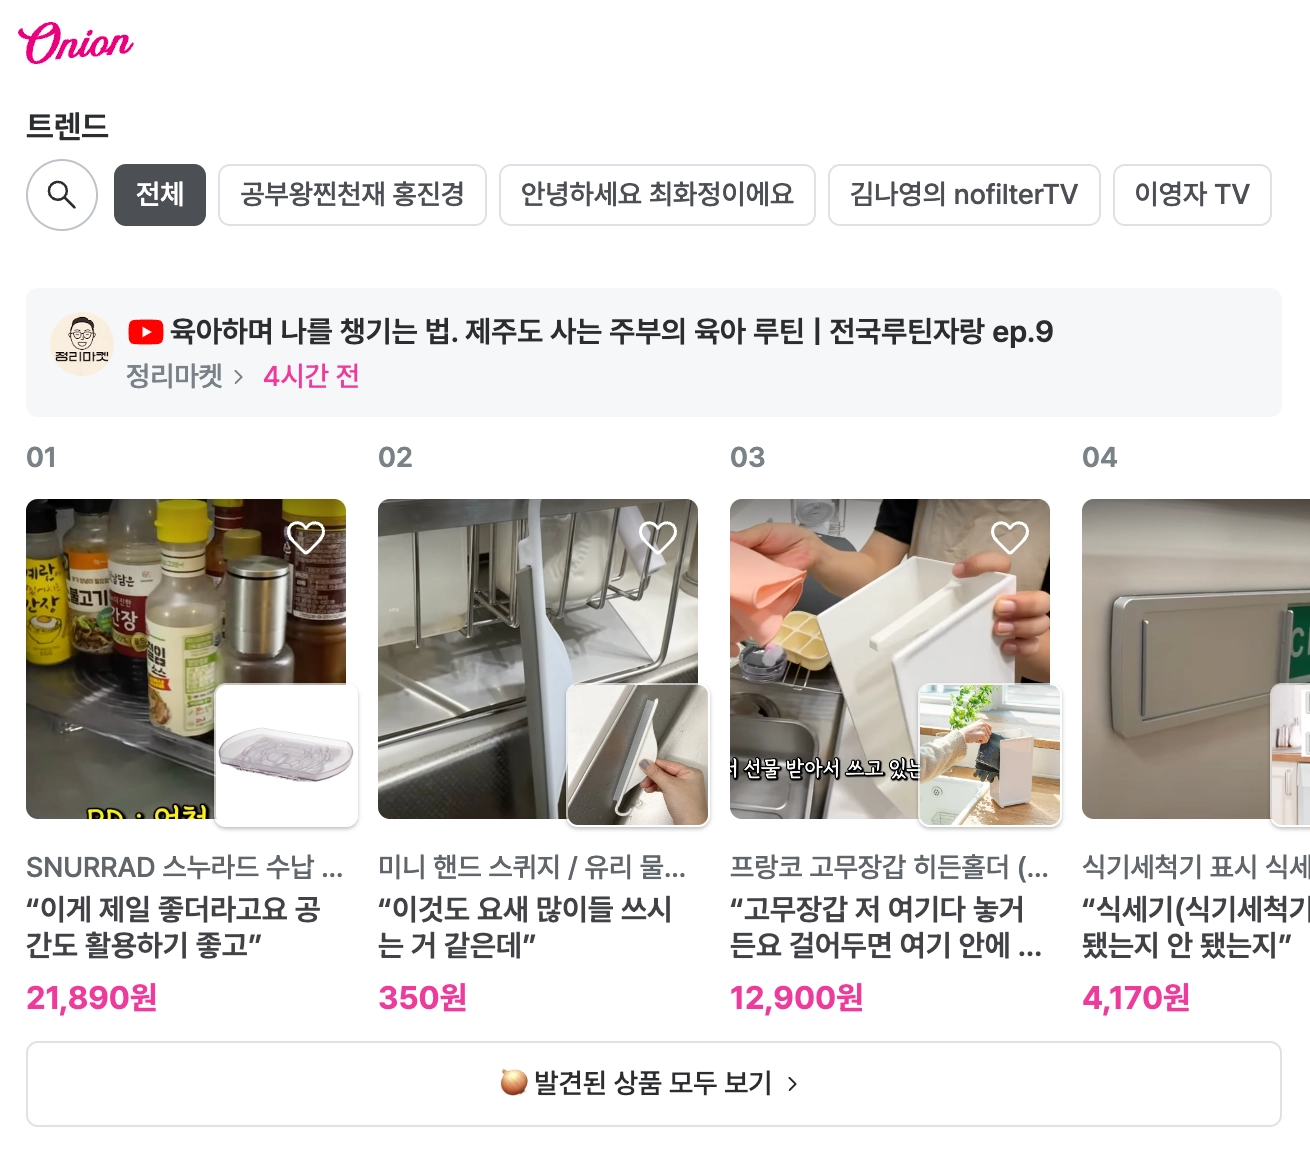
Task: Click the onion emoji in bottom button
Action: click(513, 1083)
